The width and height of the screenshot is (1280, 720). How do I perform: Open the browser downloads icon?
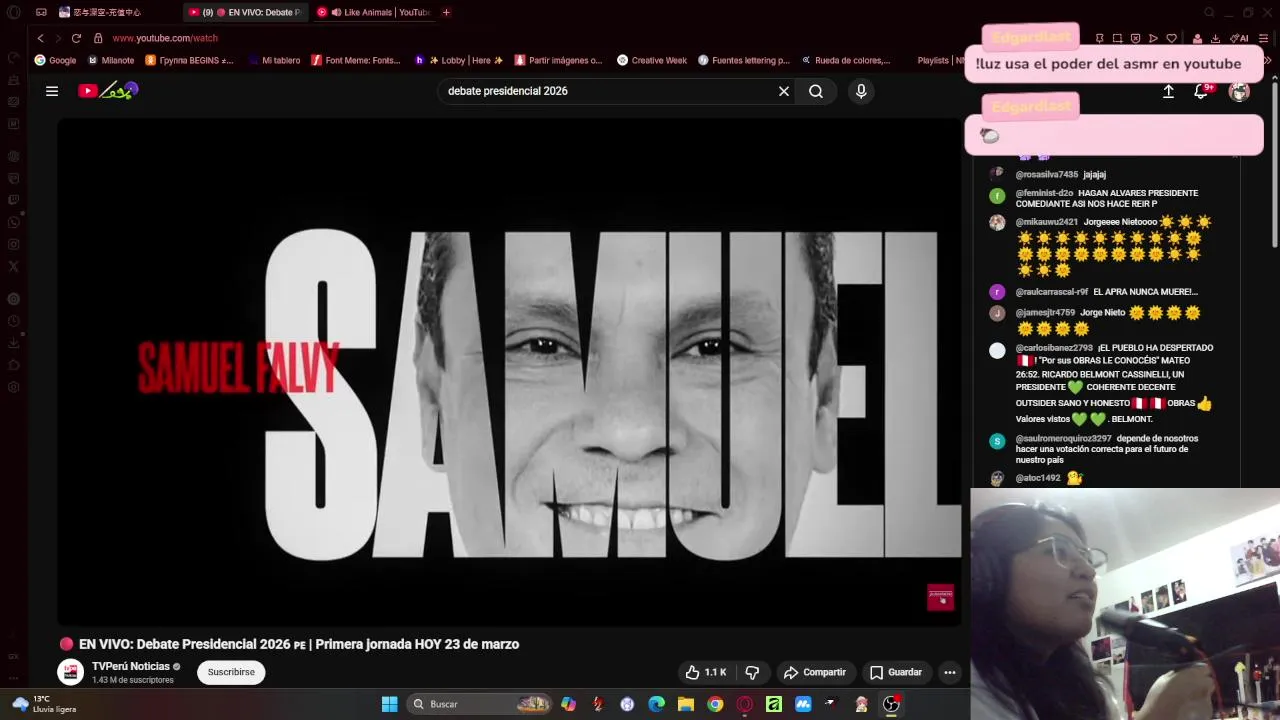click(x=1215, y=38)
